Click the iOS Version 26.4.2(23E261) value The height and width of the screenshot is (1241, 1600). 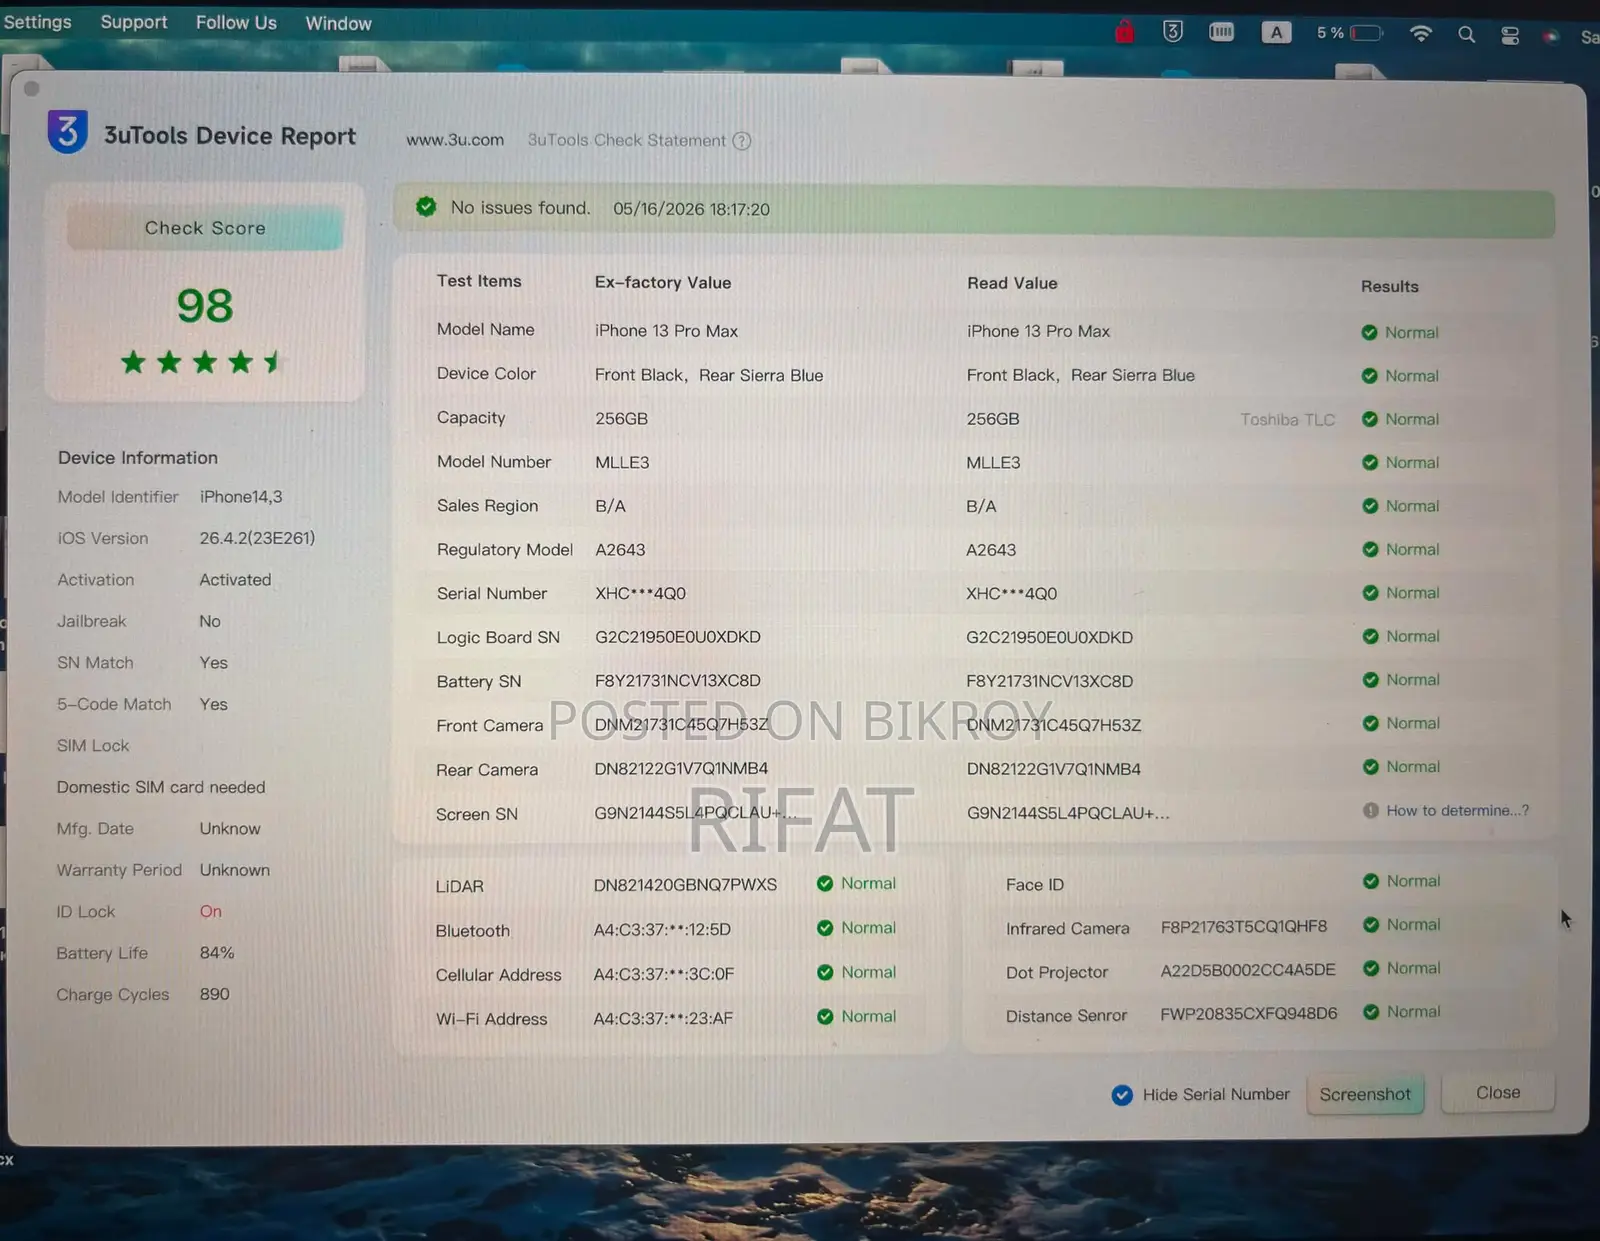pyautogui.click(x=257, y=538)
